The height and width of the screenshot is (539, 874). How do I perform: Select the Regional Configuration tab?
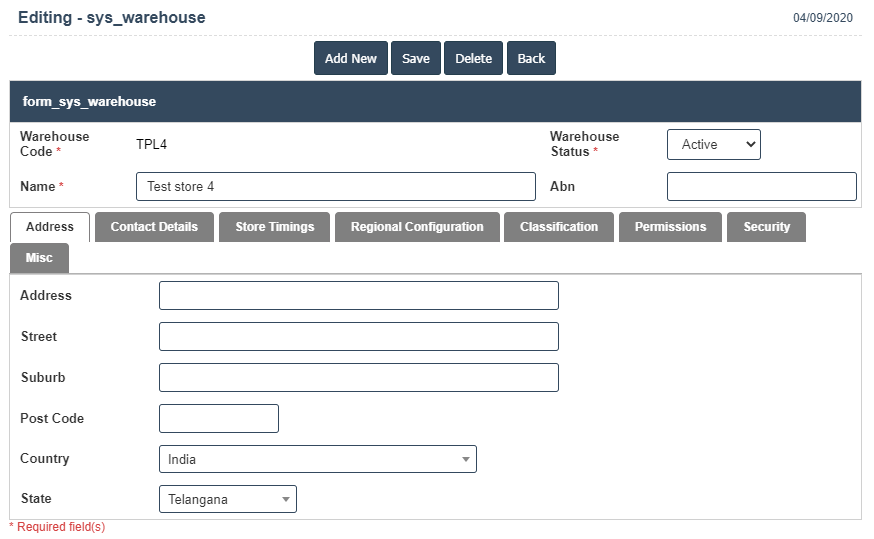point(417,227)
